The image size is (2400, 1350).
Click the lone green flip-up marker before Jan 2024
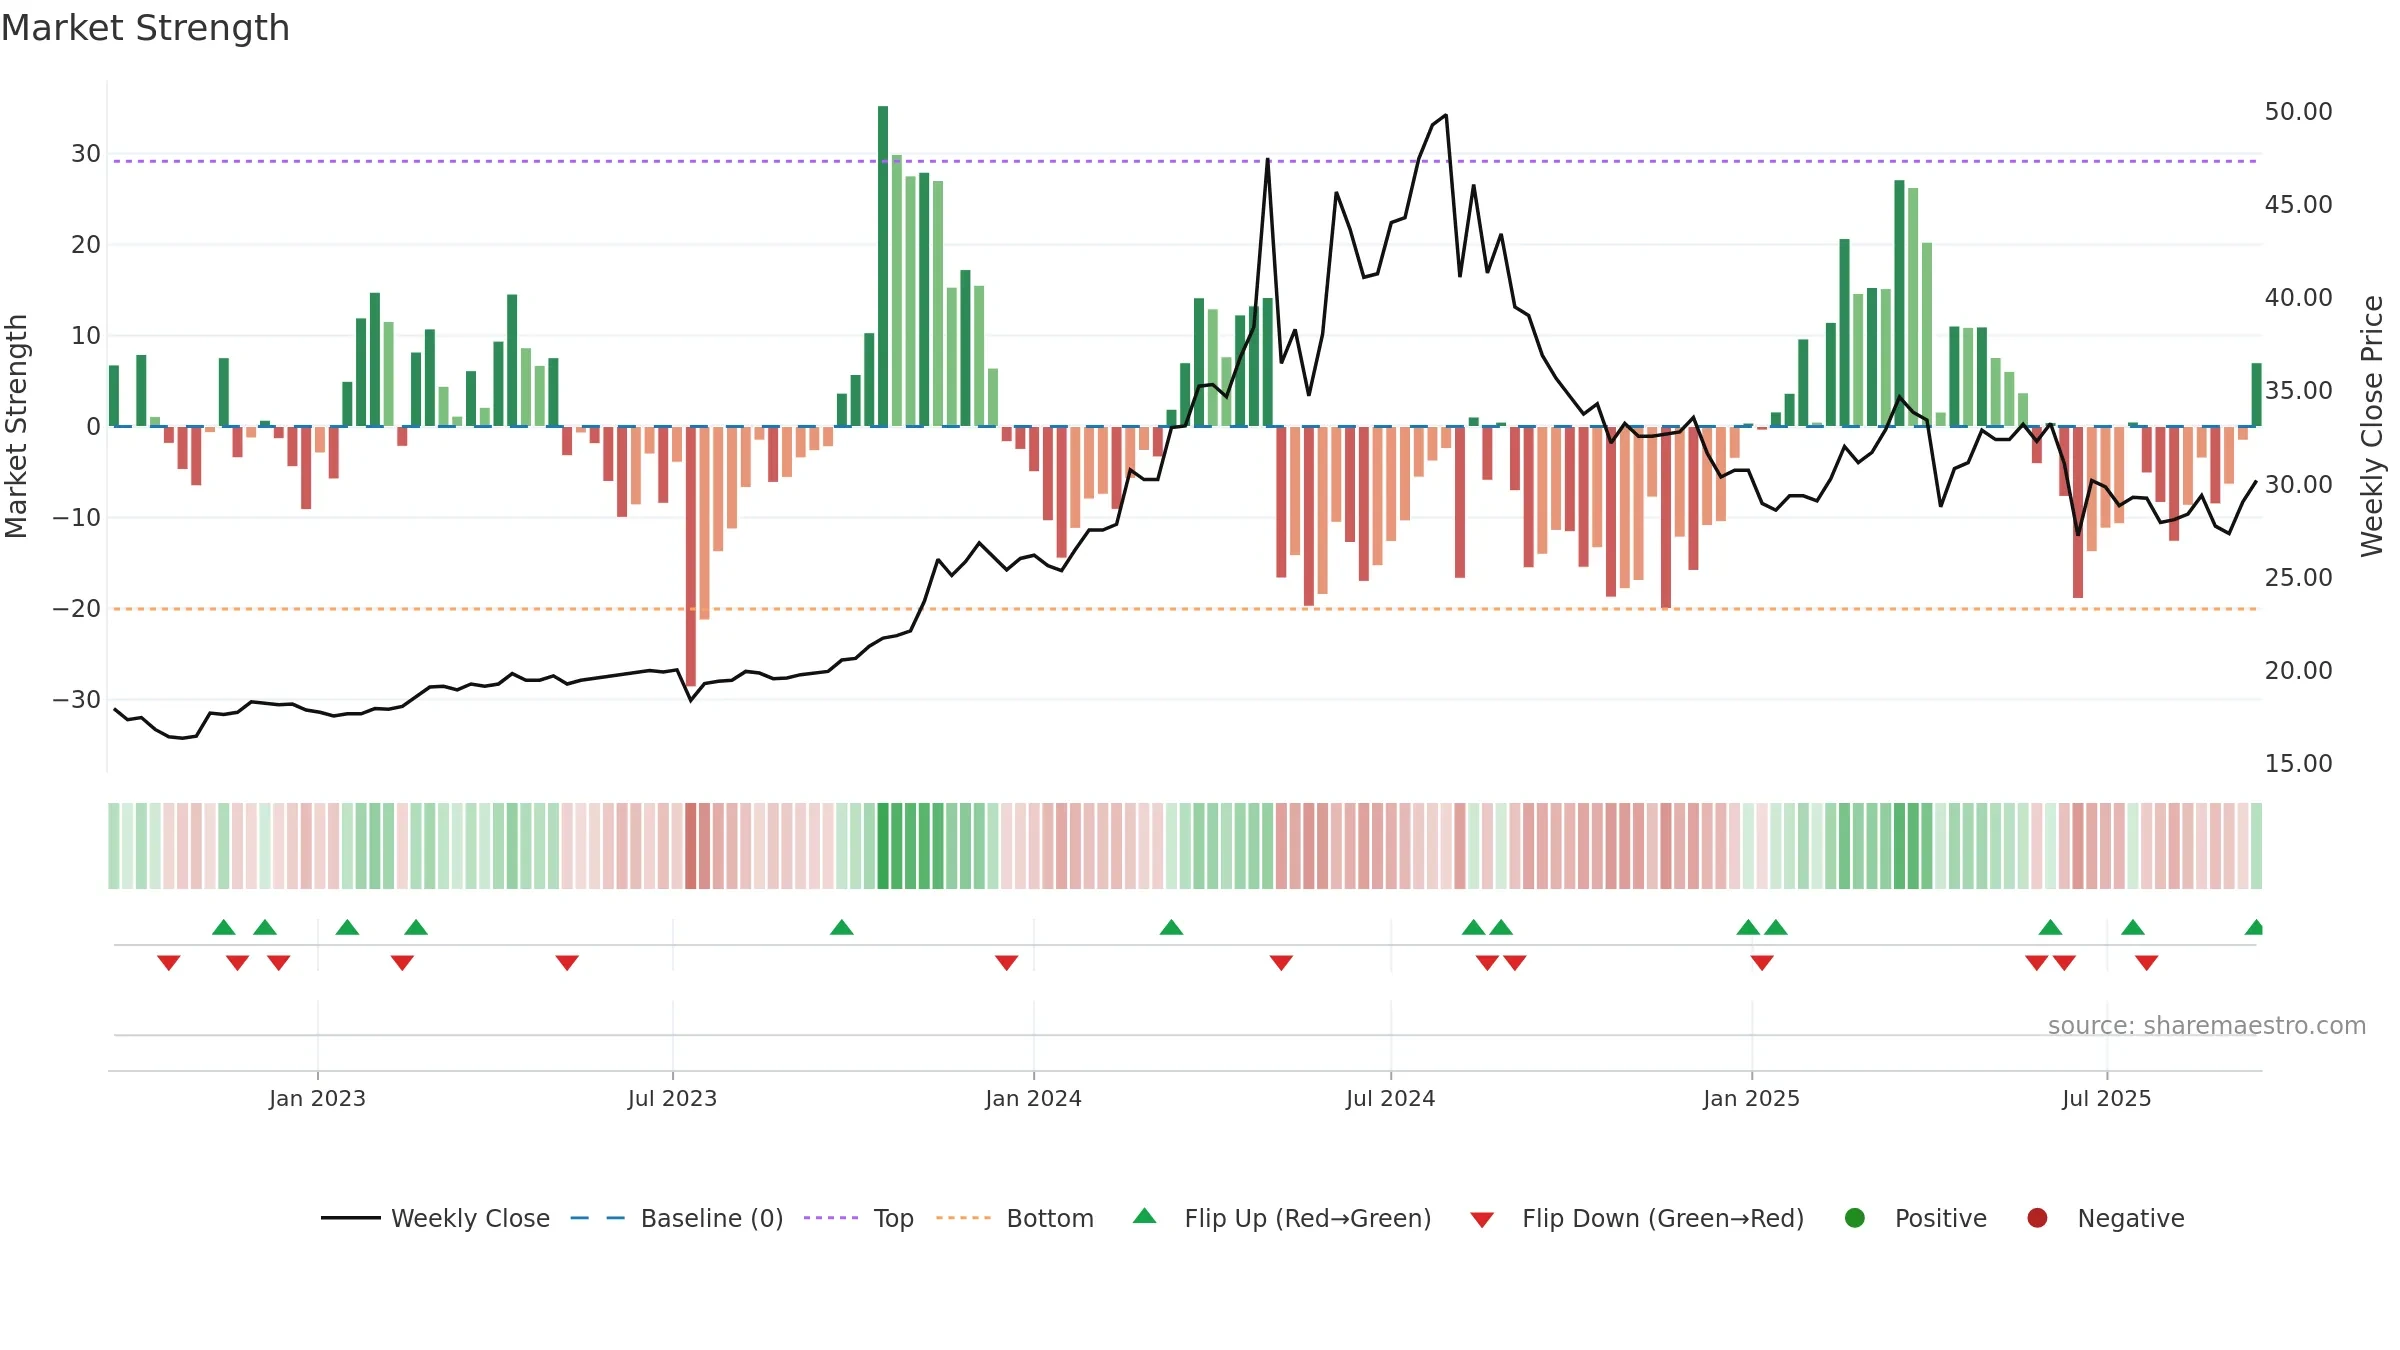(x=842, y=927)
